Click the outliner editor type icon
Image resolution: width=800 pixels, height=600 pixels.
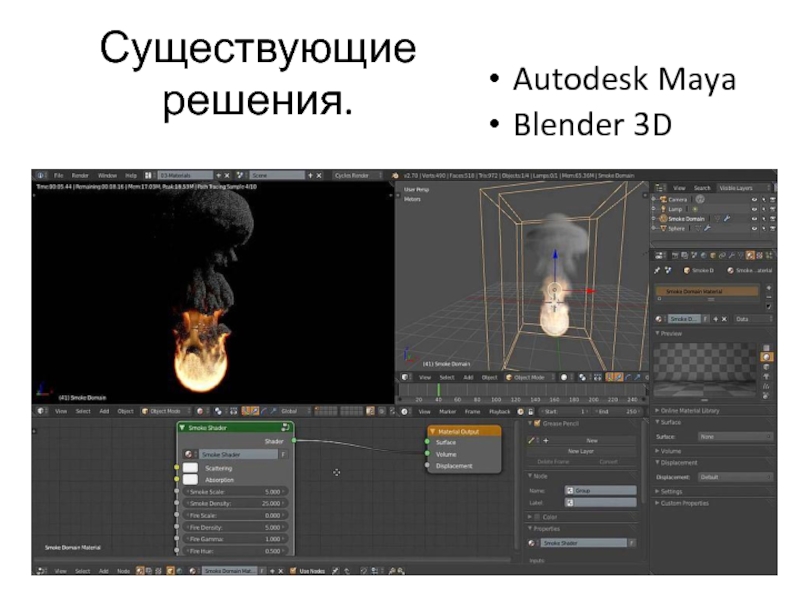[x=659, y=188]
